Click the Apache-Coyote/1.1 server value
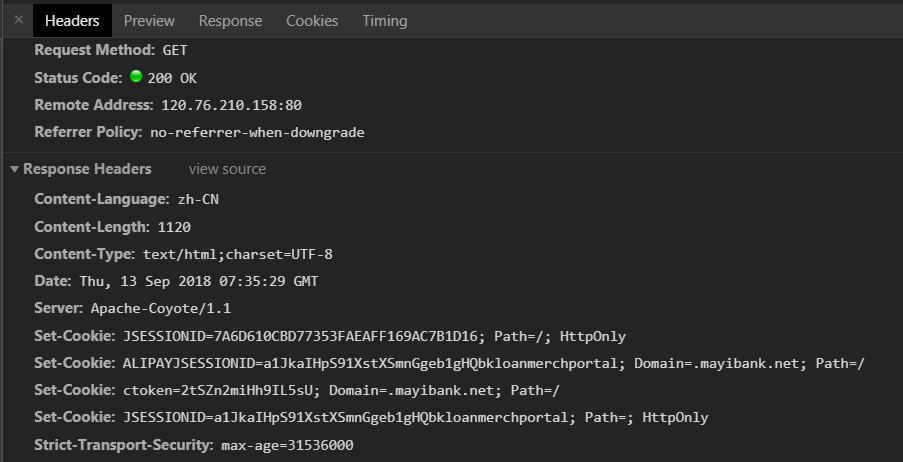Screen dimensions: 903x462 [161, 309]
